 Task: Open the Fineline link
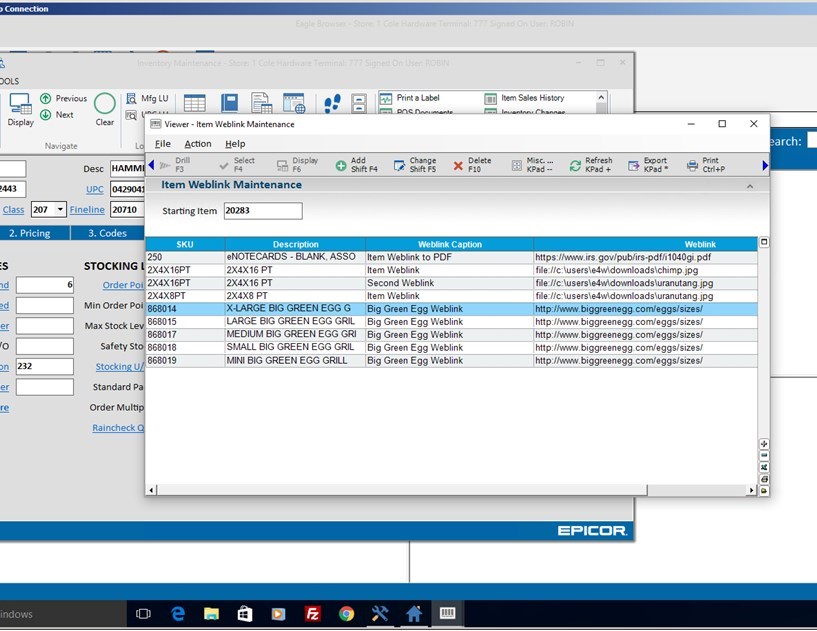point(87,210)
